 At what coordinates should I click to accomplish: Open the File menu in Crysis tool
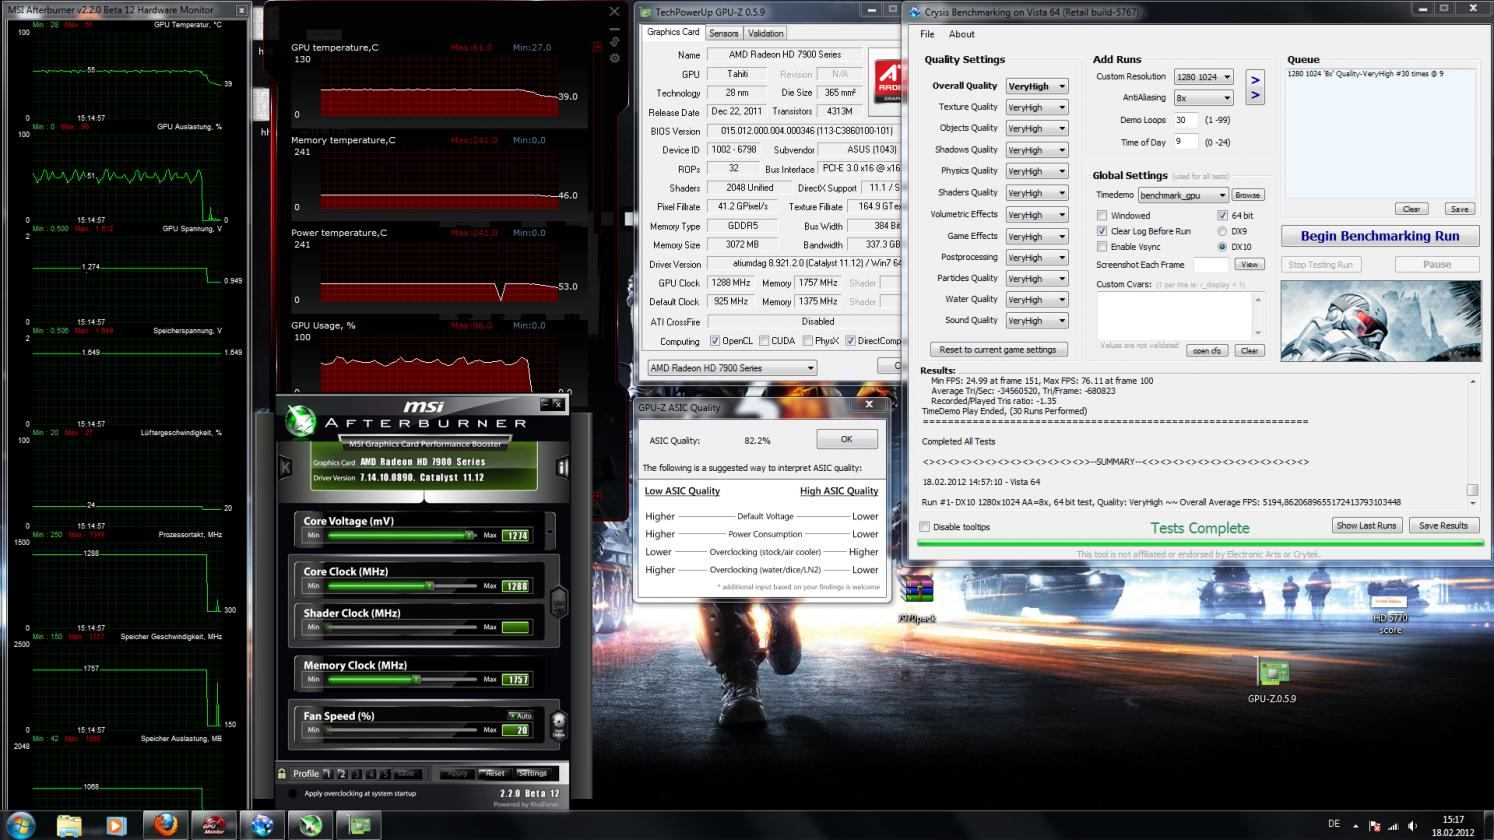(x=927, y=34)
